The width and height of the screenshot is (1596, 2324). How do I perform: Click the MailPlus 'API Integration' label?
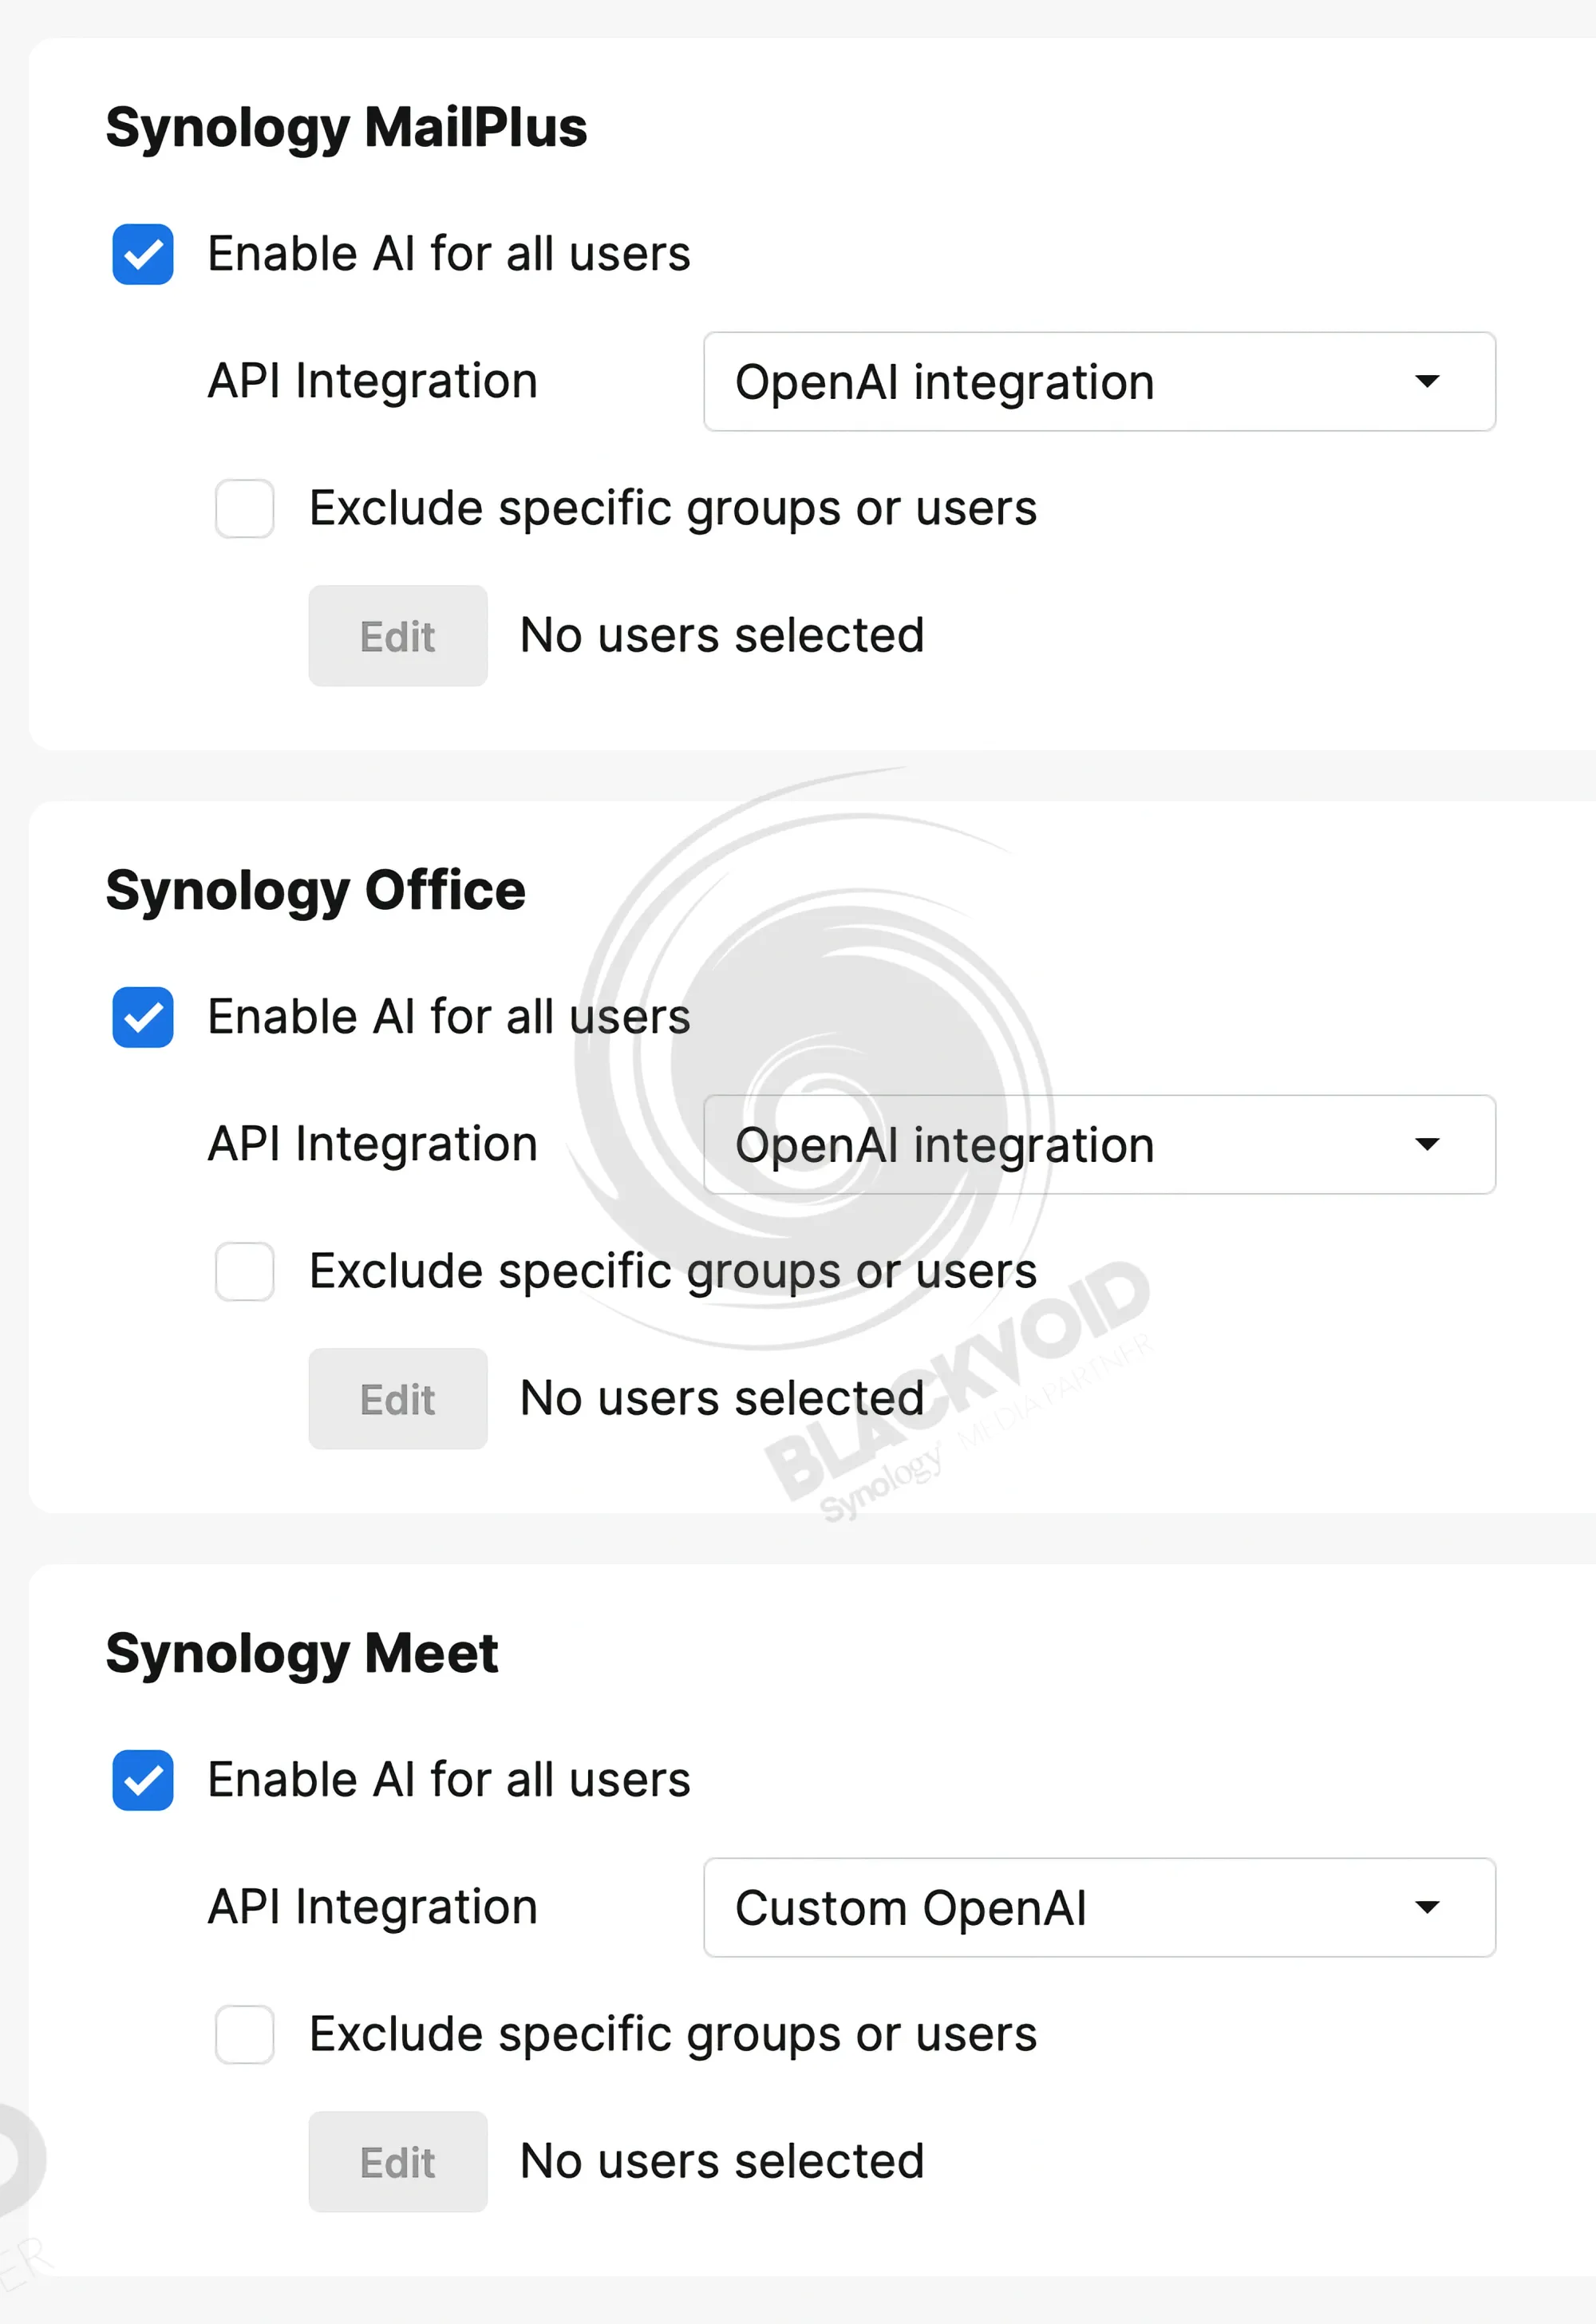pos(372,382)
